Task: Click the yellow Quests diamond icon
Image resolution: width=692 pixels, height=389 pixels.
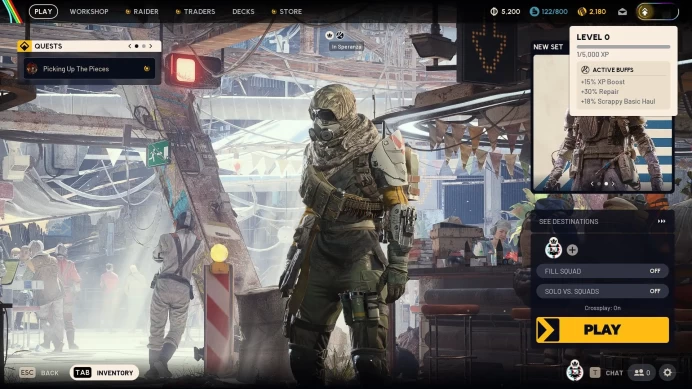Action: [24, 46]
